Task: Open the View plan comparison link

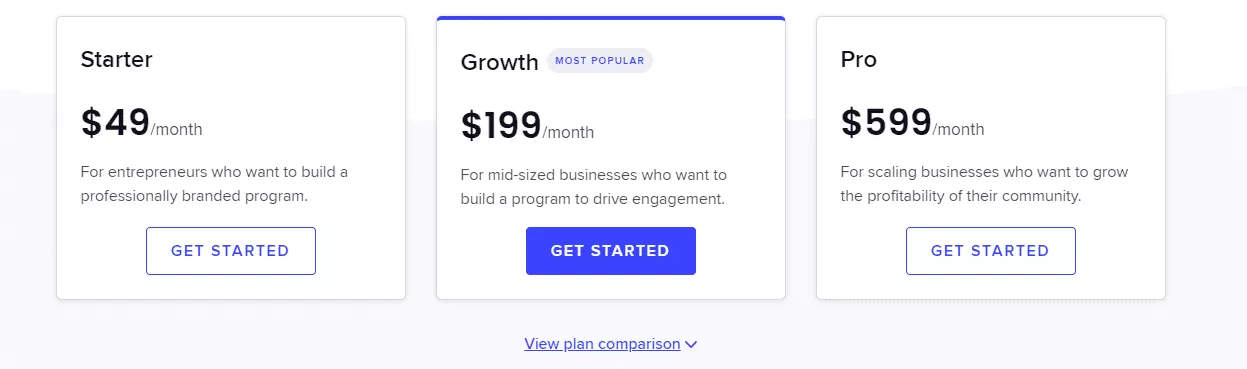Action: (602, 344)
